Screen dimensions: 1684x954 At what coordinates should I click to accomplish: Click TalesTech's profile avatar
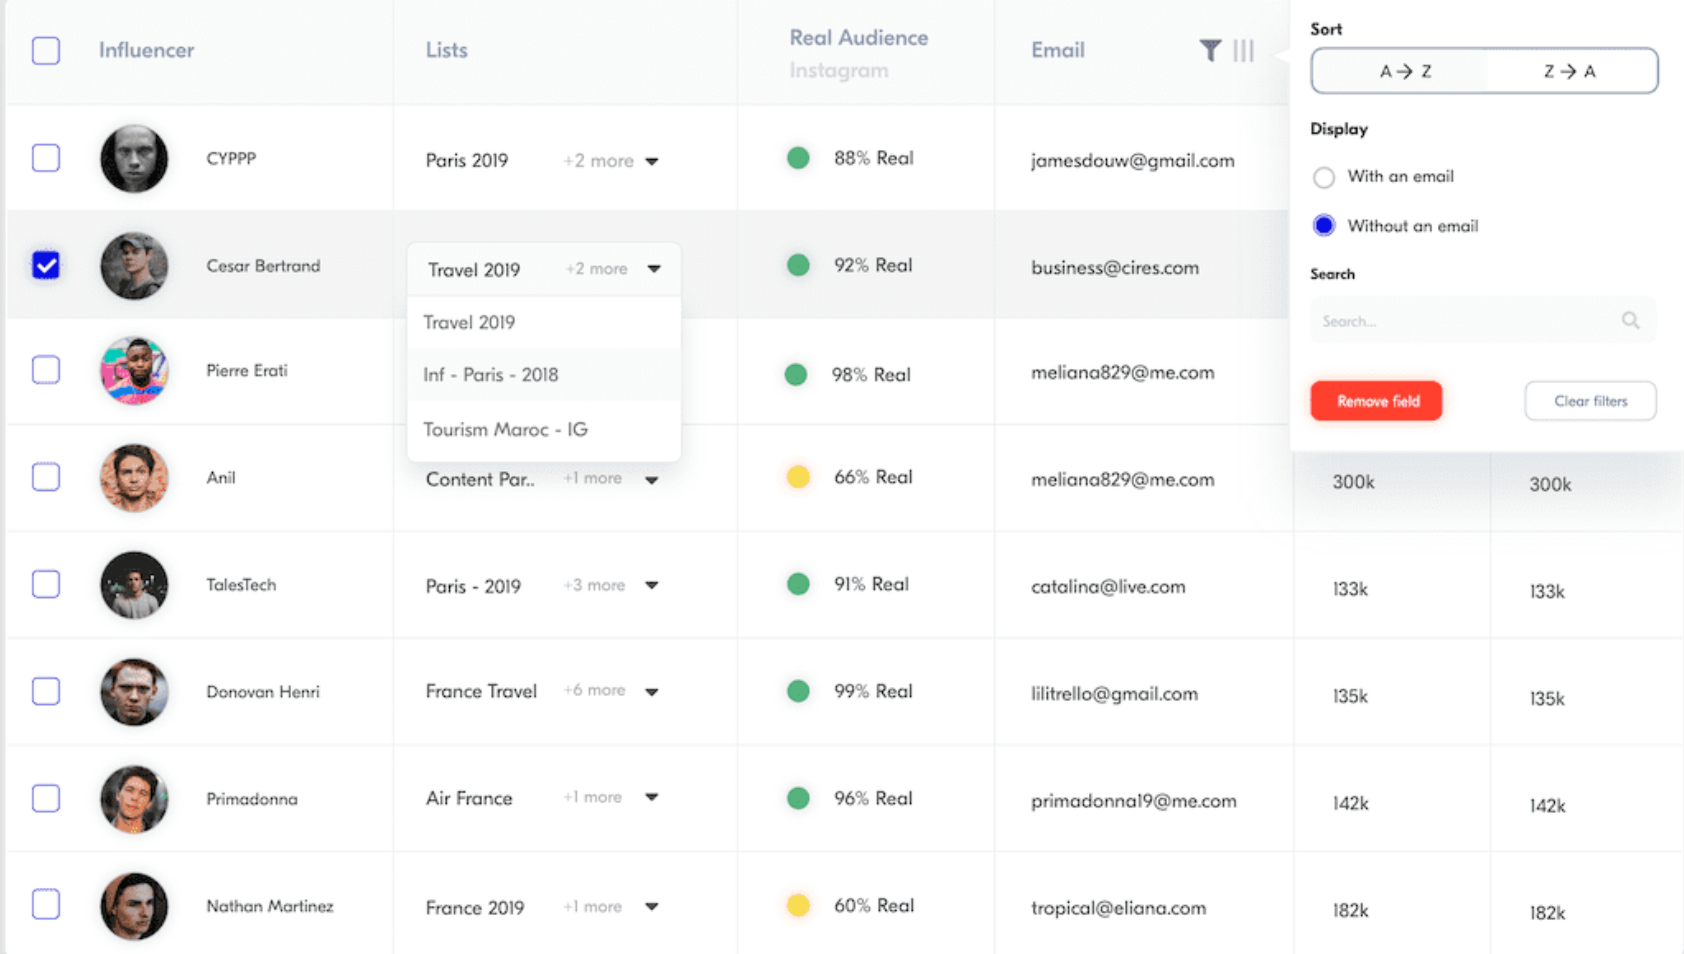[134, 585]
